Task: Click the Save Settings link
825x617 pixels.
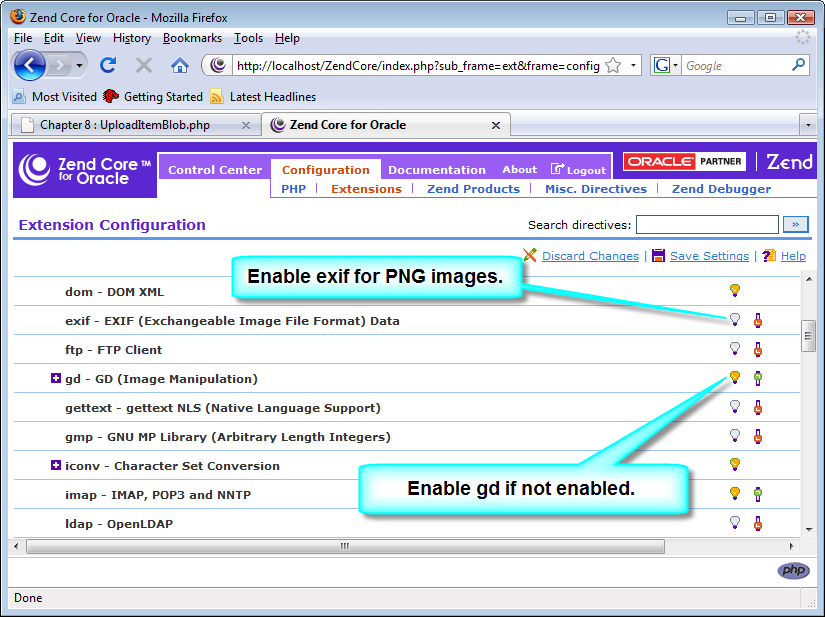Action: 709,256
